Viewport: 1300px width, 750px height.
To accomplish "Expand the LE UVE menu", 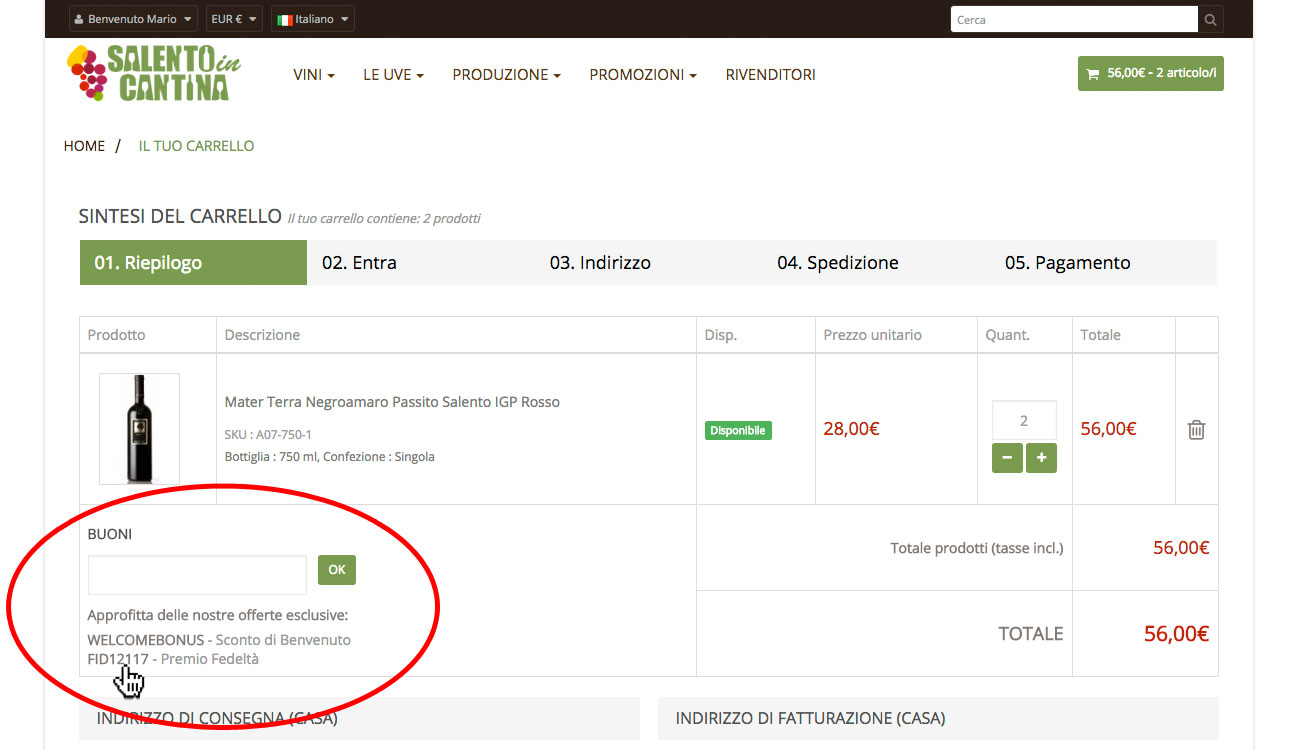I will tap(393, 75).
